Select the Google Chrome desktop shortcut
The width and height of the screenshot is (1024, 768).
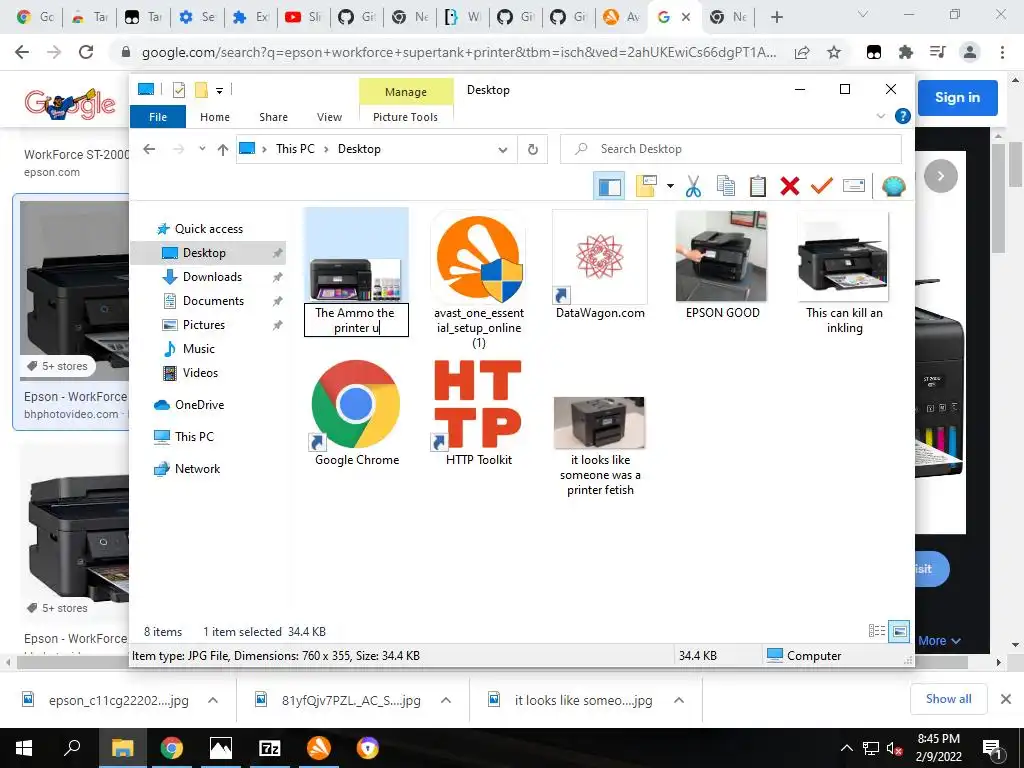[357, 413]
